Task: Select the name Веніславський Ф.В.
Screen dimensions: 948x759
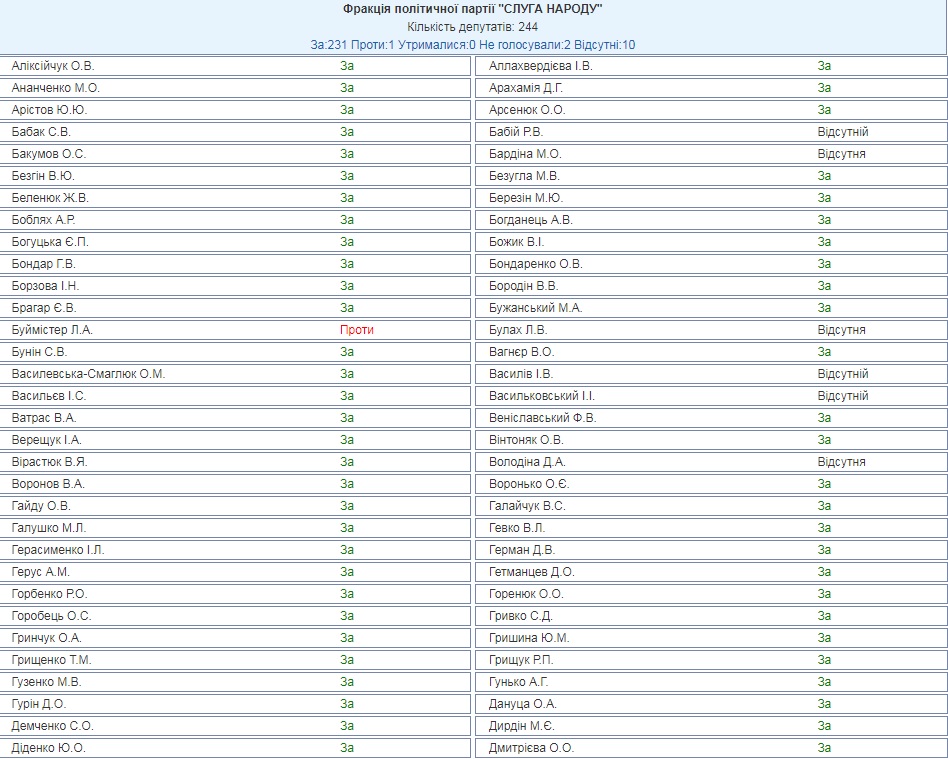Action: pyautogui.click(x=542, y=418)
